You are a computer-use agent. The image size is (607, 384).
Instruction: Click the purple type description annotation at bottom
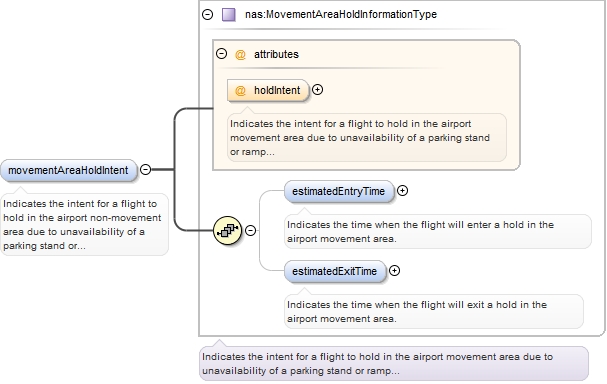click(x=394, y=363)
